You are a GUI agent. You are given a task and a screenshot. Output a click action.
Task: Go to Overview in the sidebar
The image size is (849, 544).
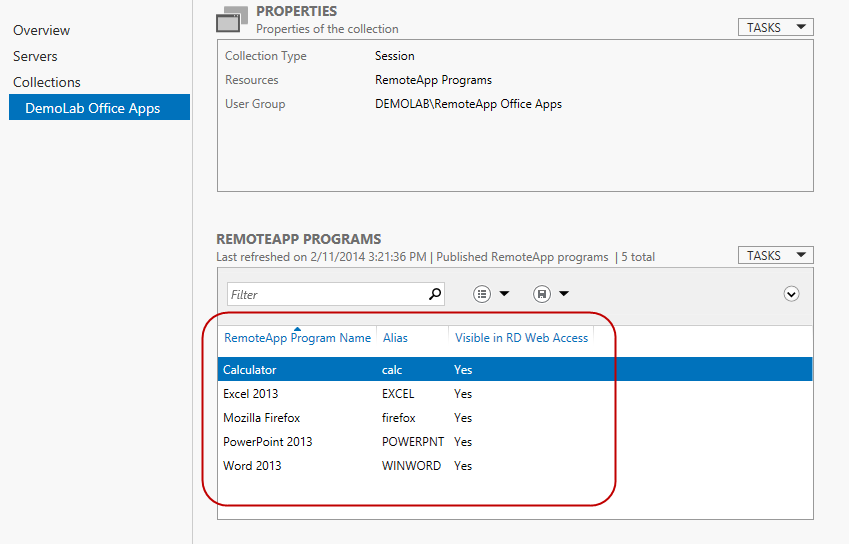pos(42,30)
